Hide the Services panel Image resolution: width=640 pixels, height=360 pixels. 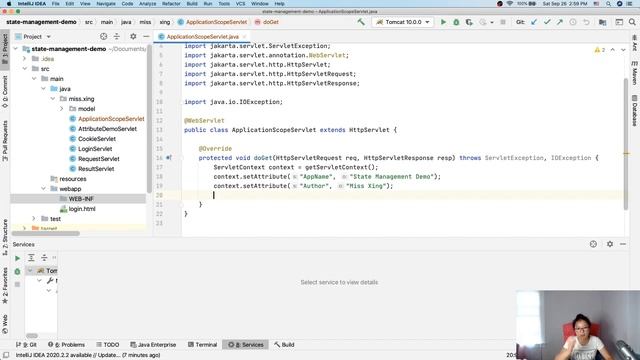point(623,244)
